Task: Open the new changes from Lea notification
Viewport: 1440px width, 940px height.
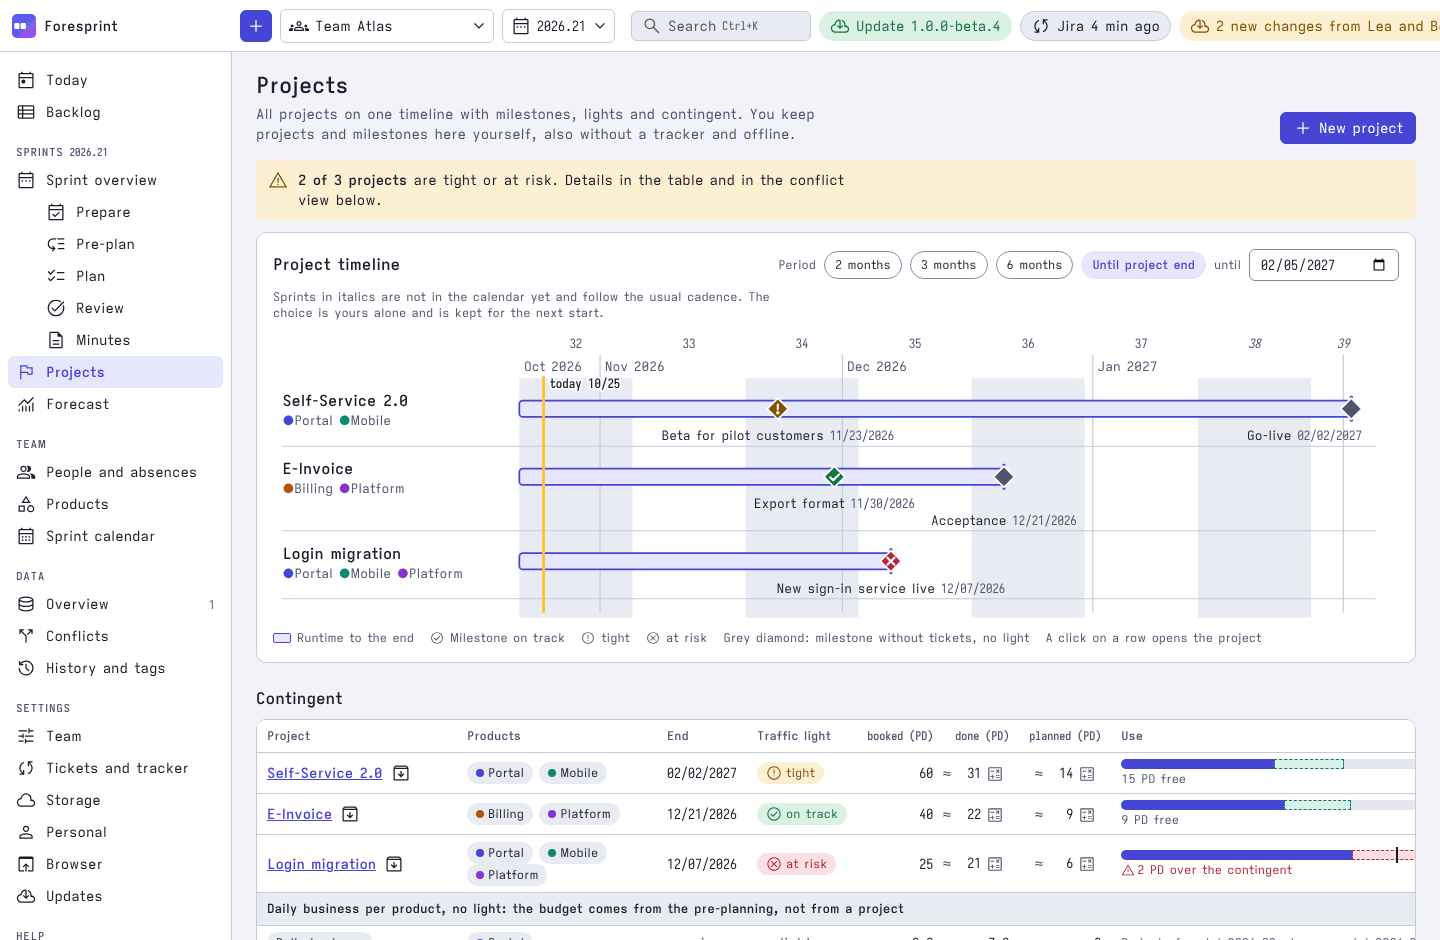Action: pos(1310,26)
